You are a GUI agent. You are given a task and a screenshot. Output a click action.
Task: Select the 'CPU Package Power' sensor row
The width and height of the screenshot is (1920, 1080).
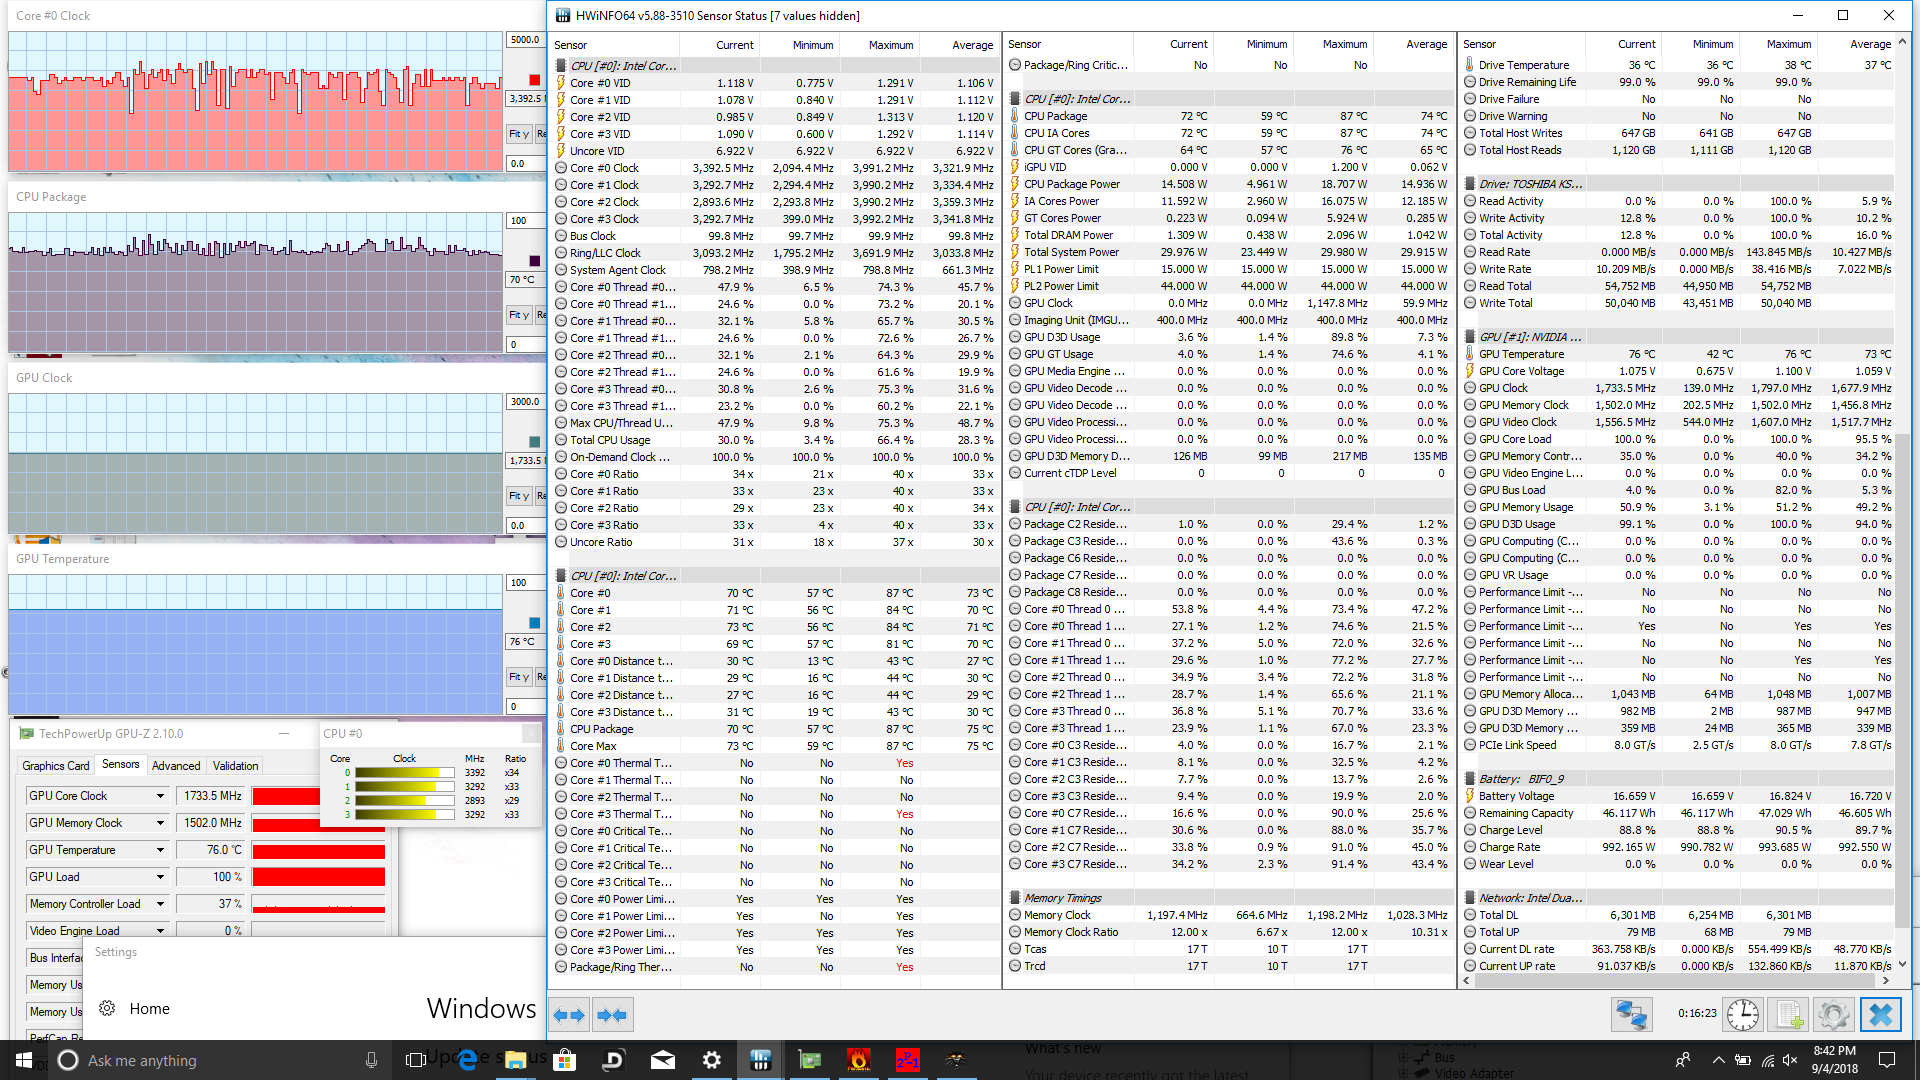pos(1230,184)
